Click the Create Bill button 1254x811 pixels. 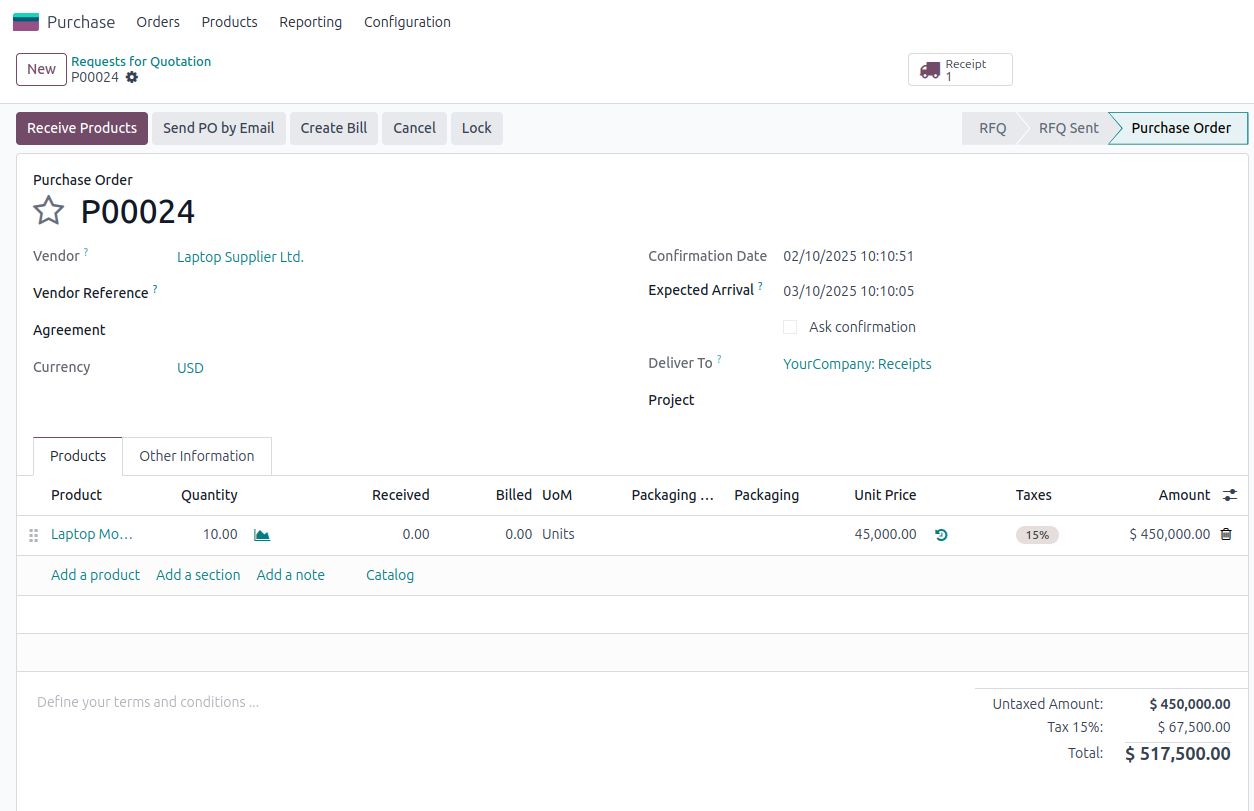tap(333, 128)
